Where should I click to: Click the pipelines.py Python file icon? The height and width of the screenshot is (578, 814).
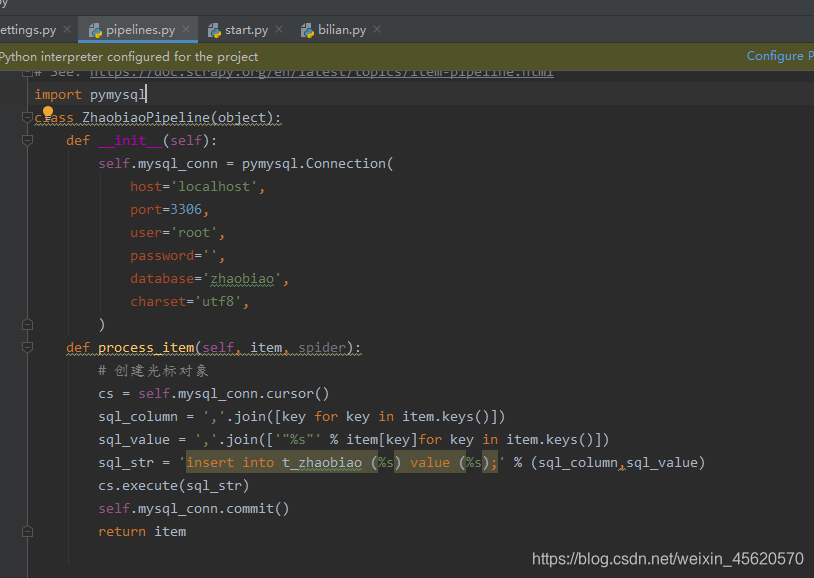tap(95, 31)
